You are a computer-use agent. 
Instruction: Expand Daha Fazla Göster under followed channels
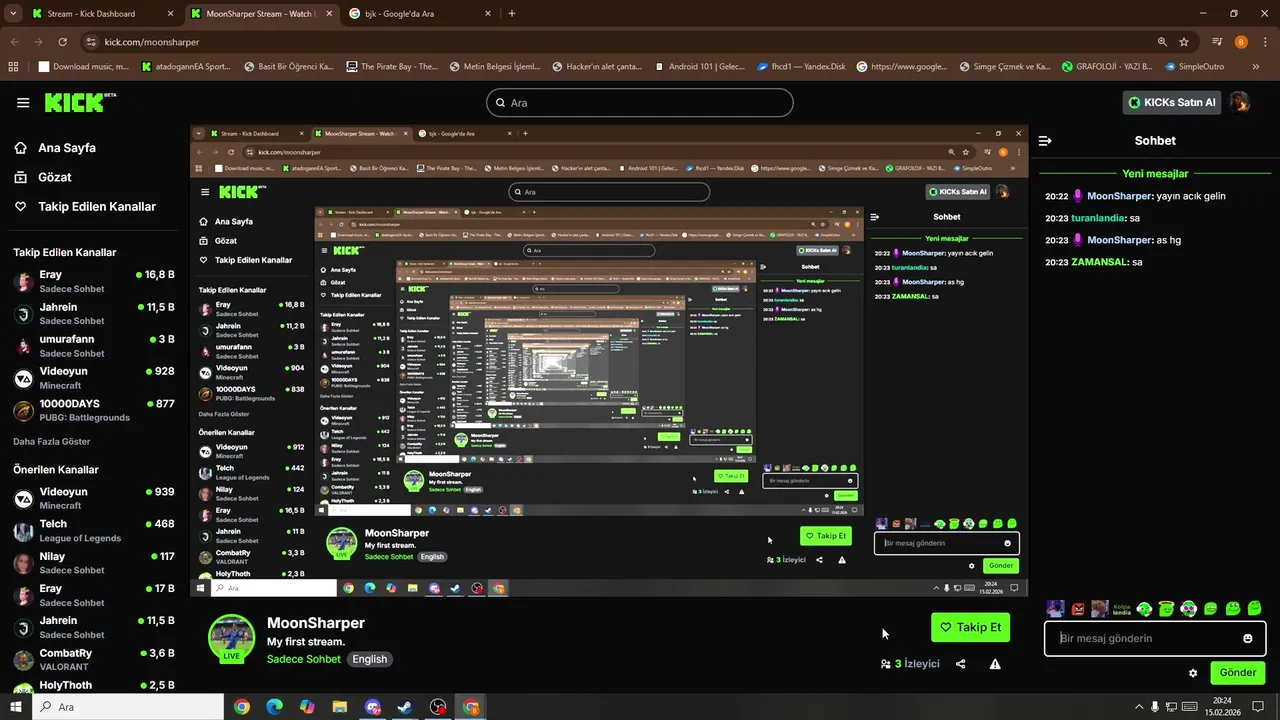pos(52,441)
